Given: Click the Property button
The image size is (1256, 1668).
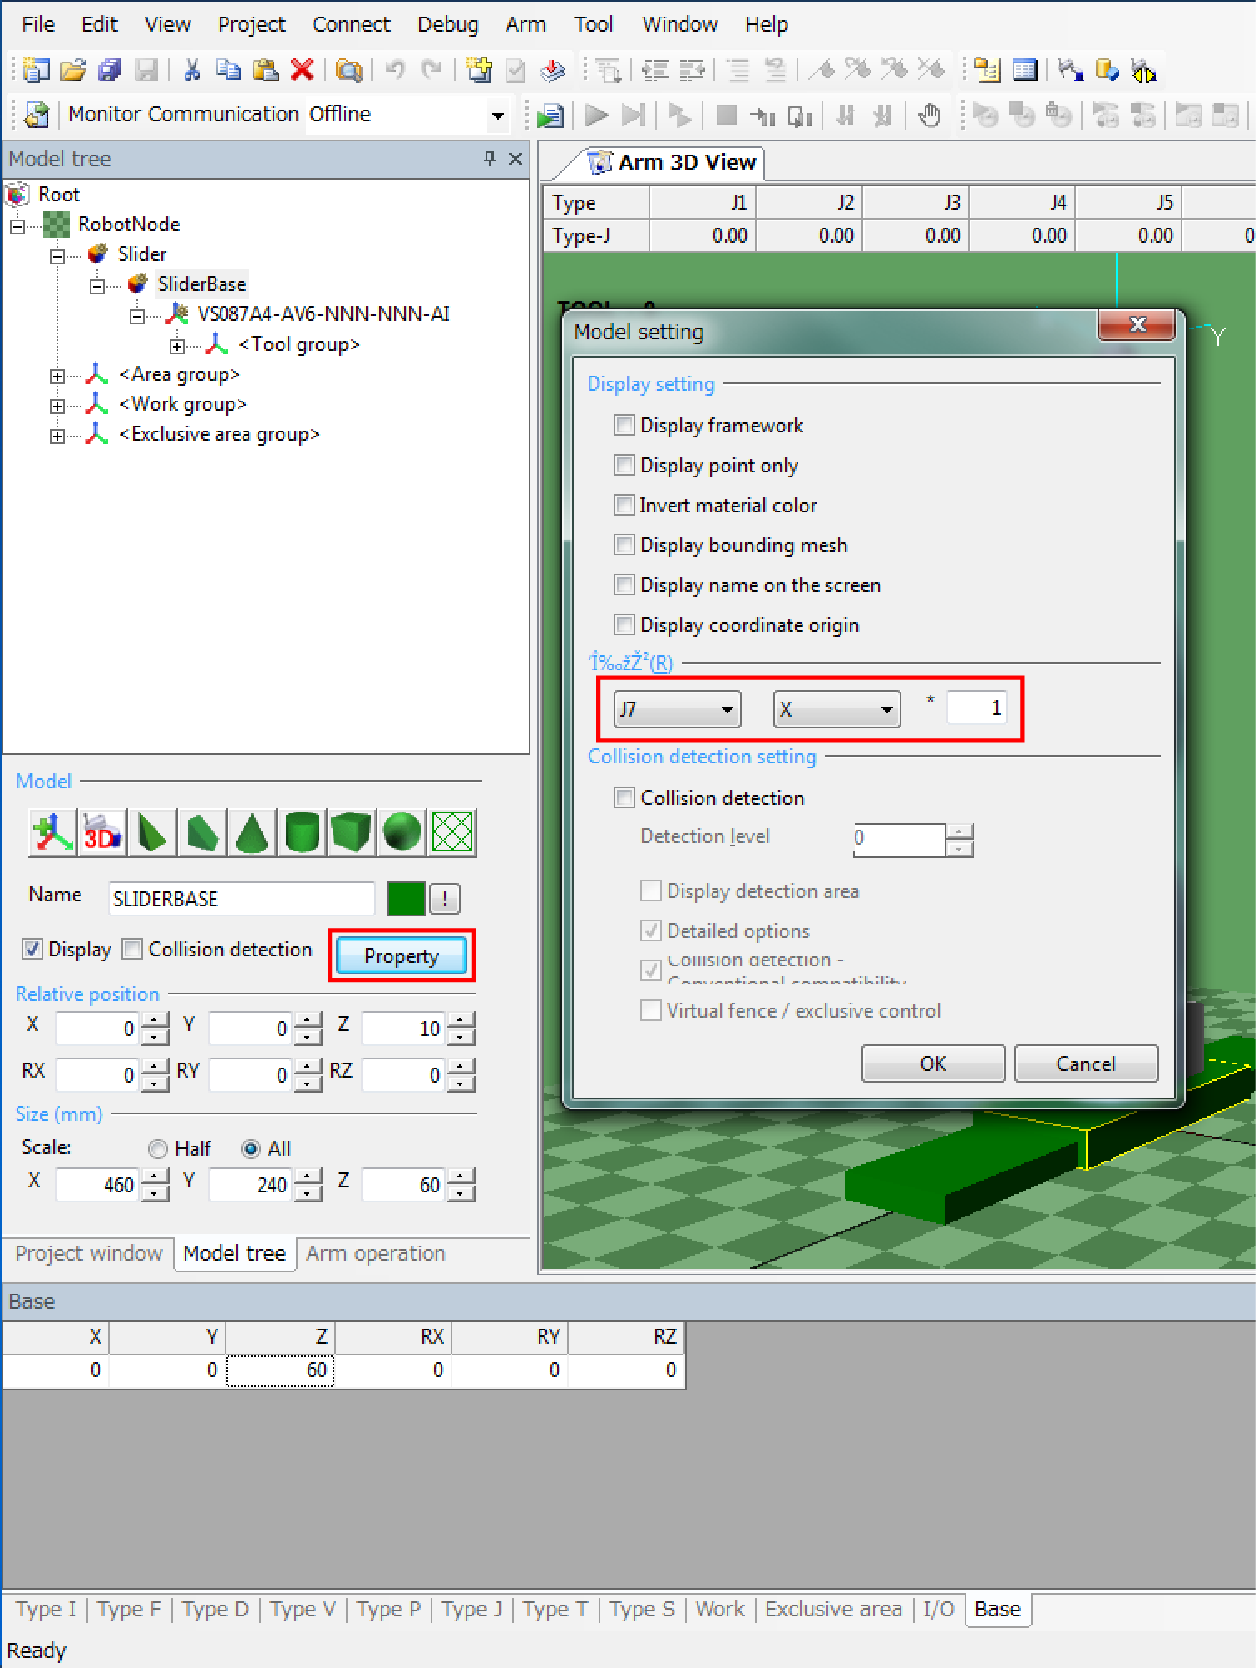Looking at the screenshot, I should point(401,956).
